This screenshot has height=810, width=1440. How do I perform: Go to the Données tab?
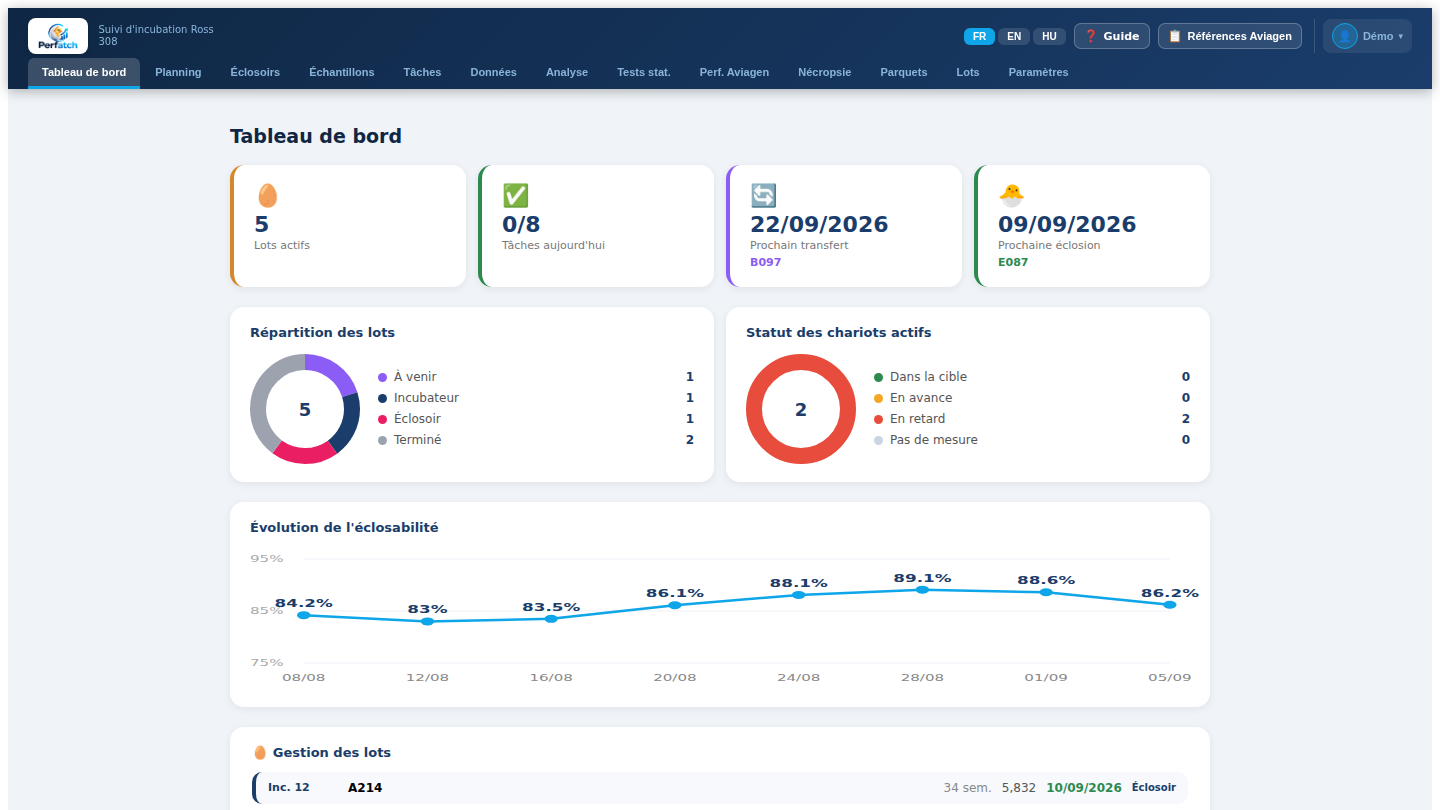(494, 72)
